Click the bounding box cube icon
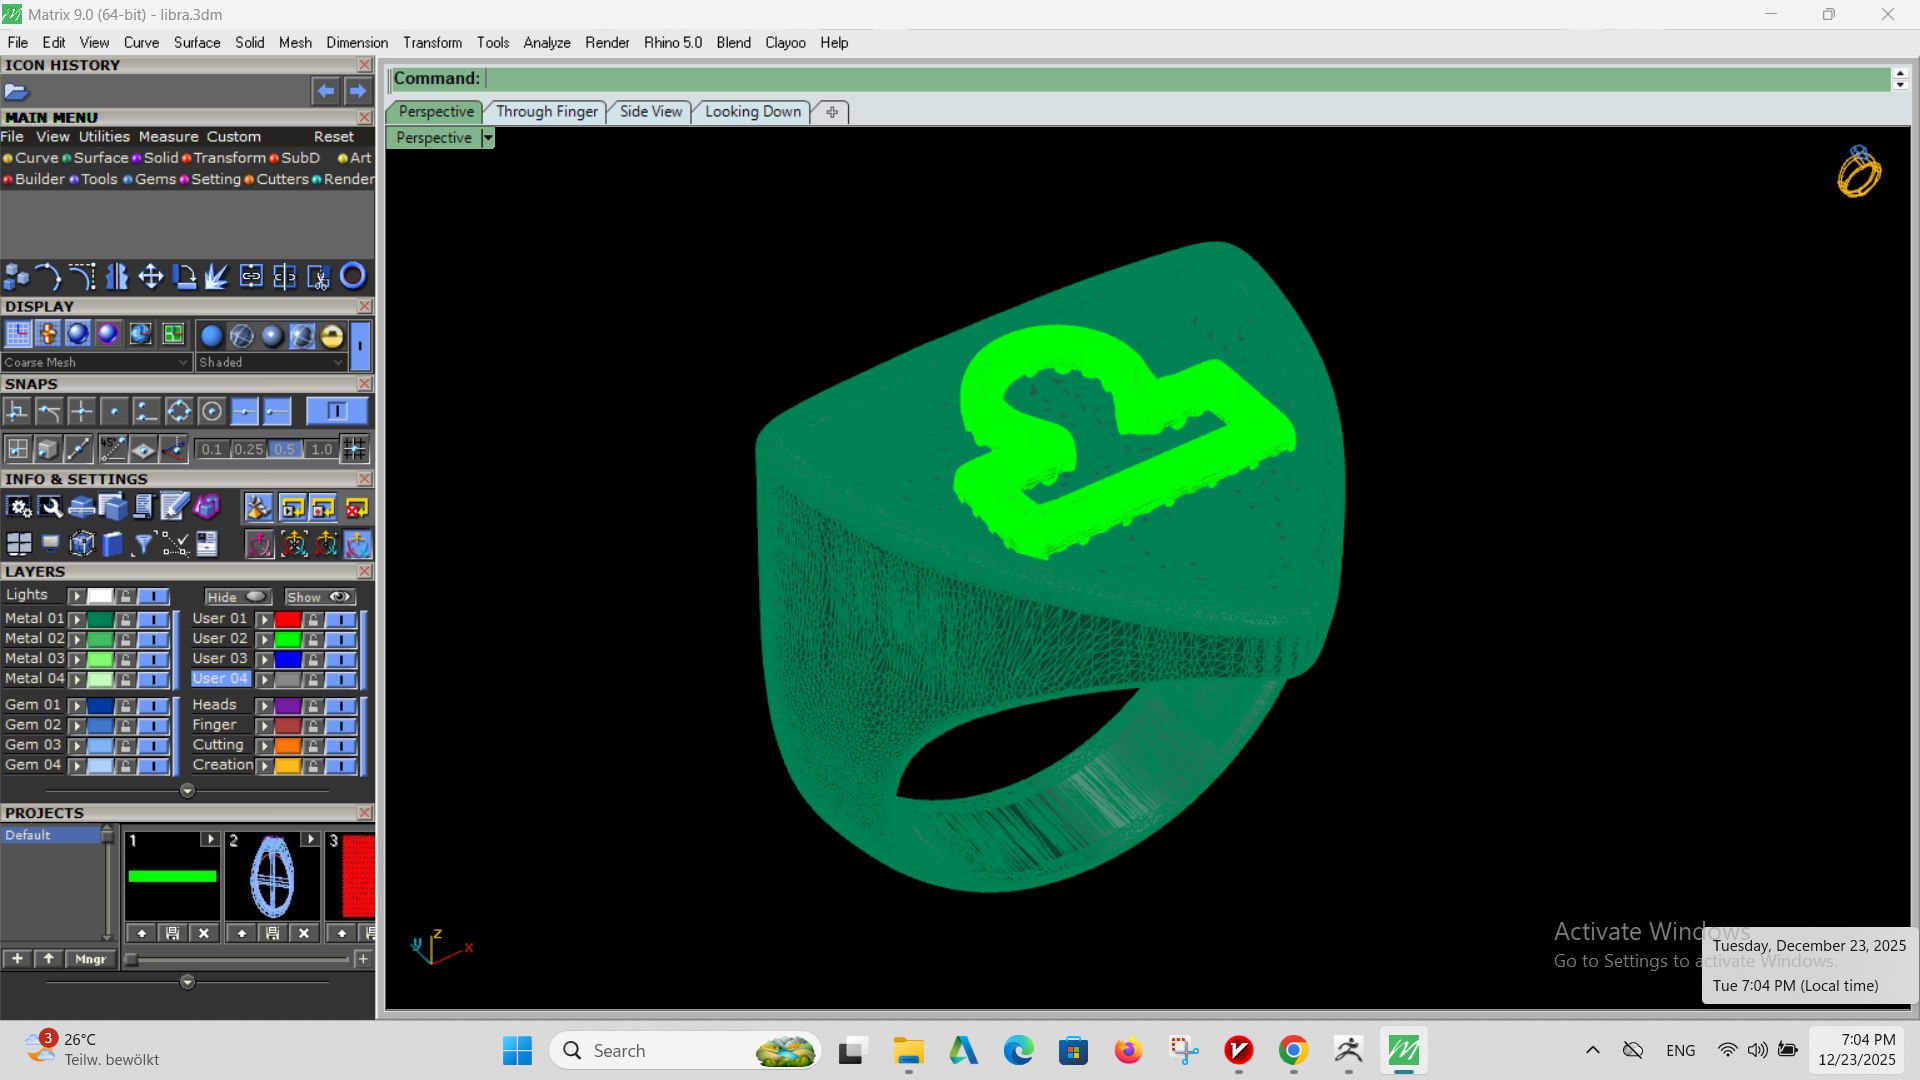 tap(82, 544)
